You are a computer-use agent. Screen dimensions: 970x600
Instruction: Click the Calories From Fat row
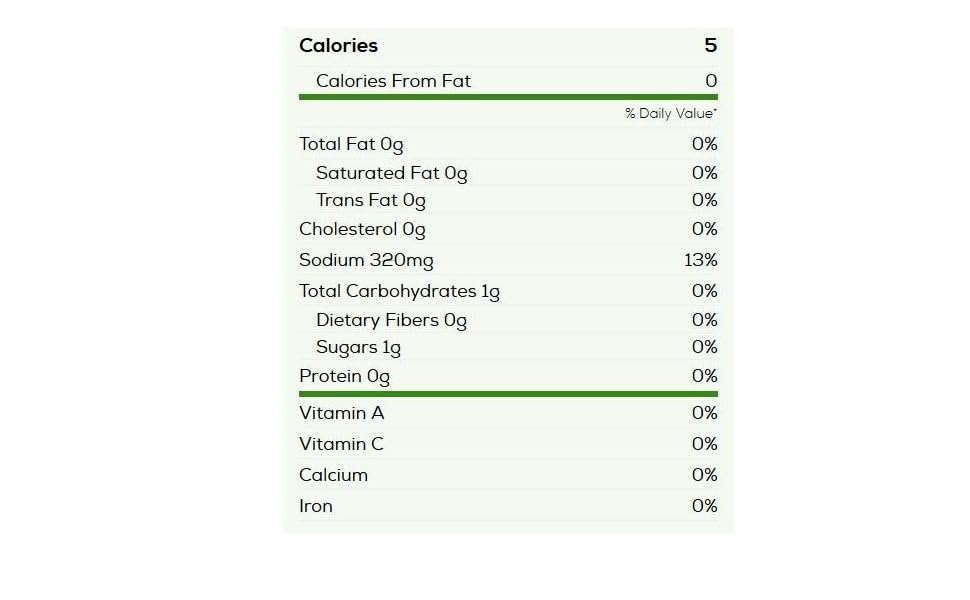click(x=509, y=80)
